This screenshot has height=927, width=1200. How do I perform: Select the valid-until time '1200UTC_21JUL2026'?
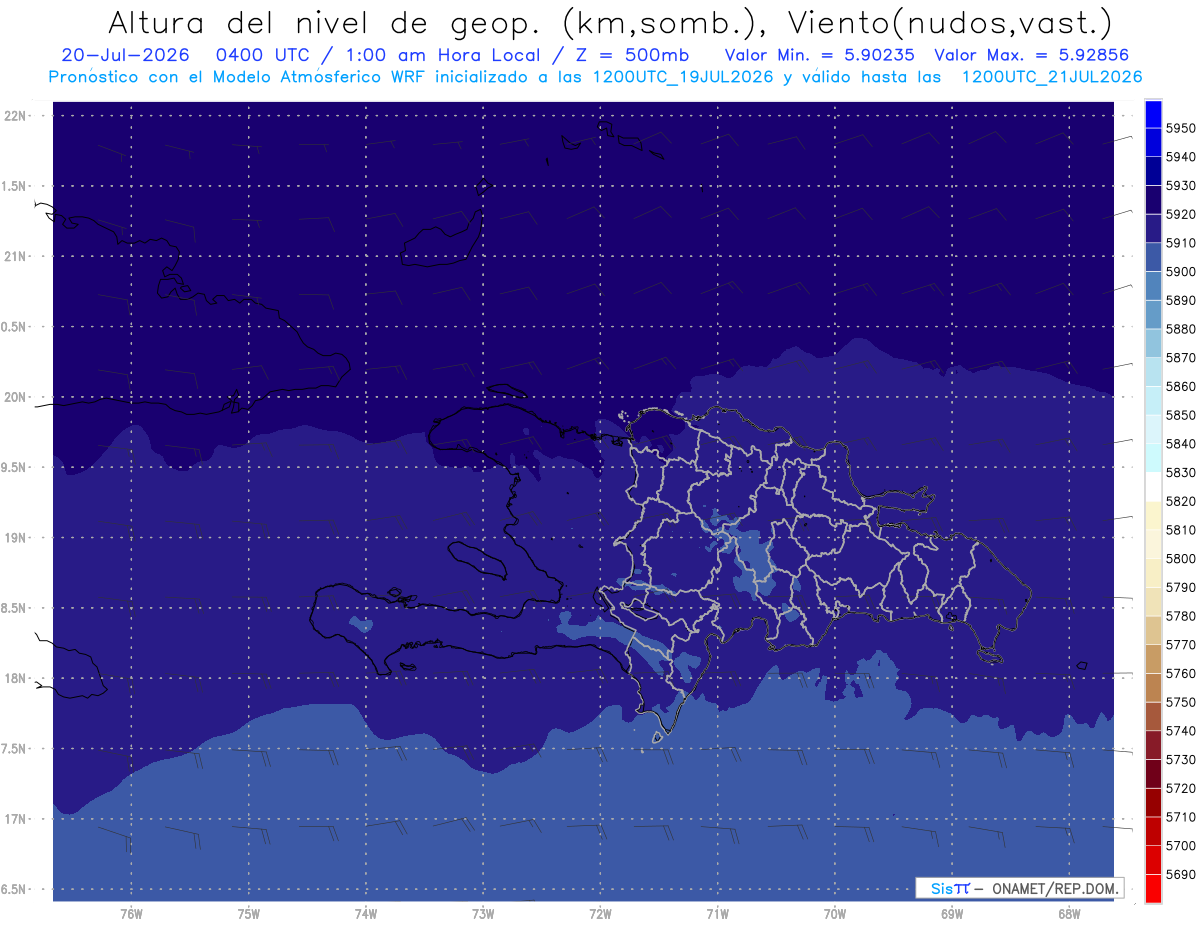(1052, 77)
